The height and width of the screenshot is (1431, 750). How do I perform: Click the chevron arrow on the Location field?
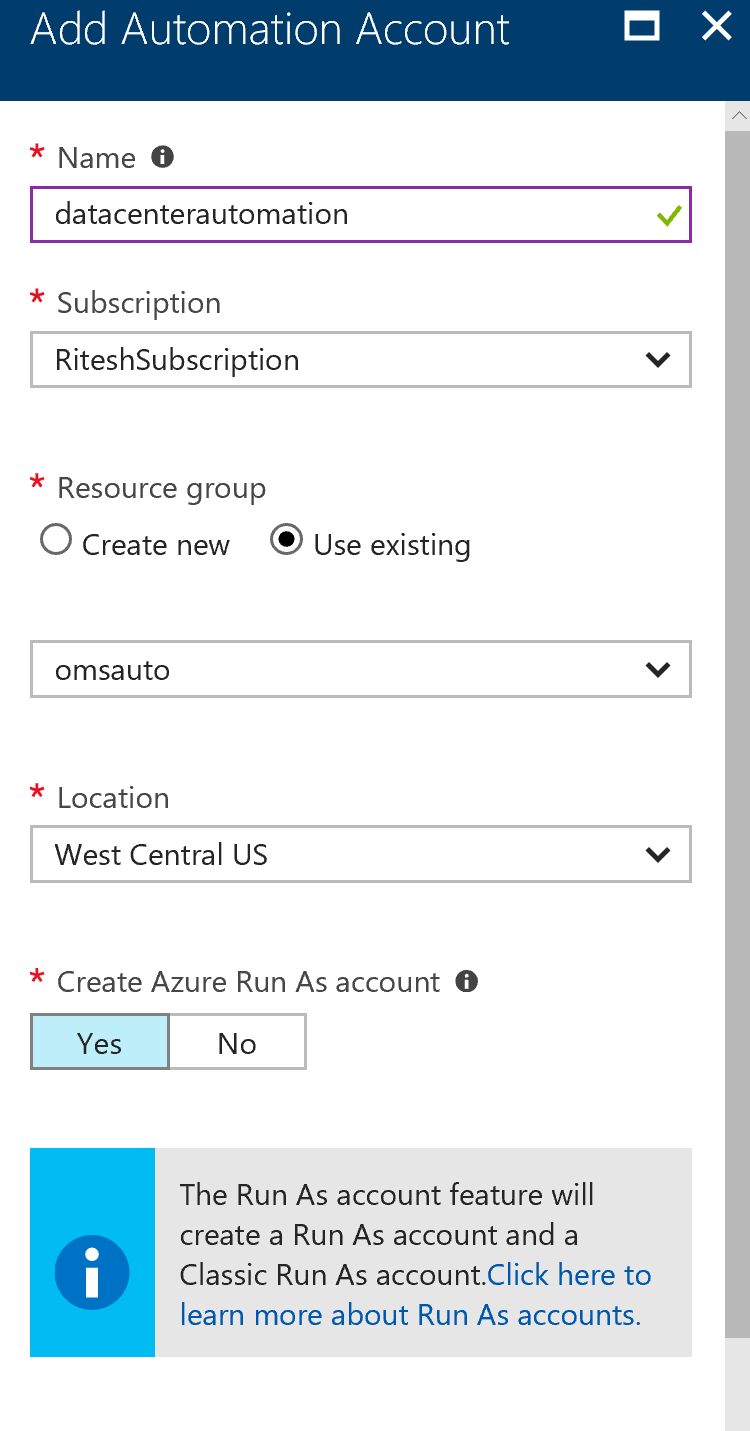658,855
